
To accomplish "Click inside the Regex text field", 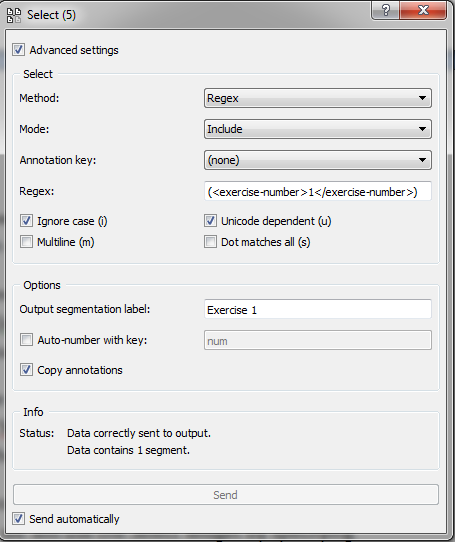I will [317, 191].
